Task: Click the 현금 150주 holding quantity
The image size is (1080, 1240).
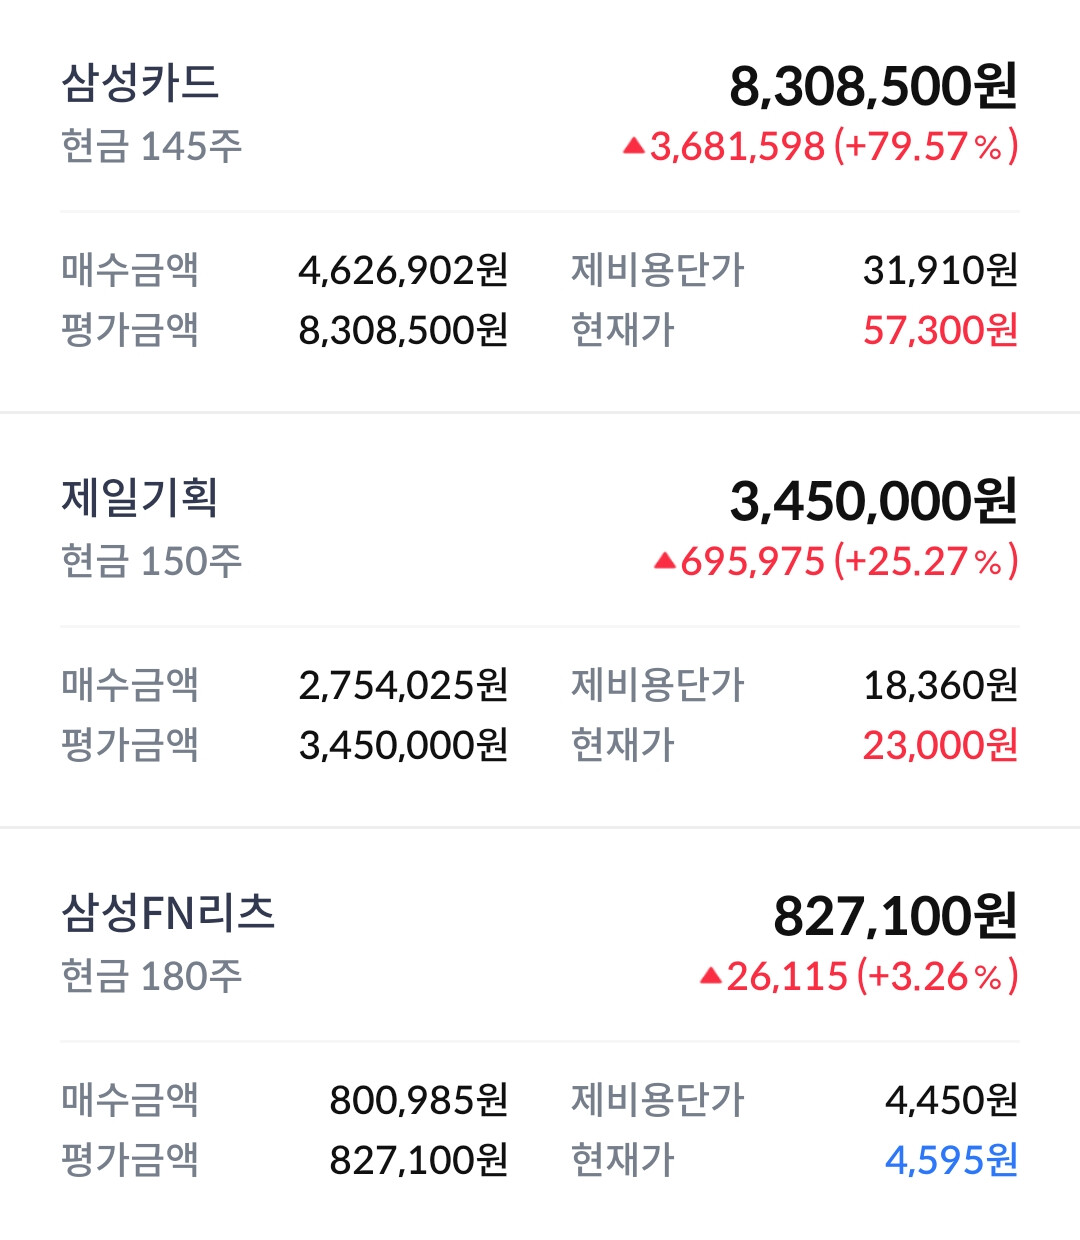Action: click(x=152, y=562)
